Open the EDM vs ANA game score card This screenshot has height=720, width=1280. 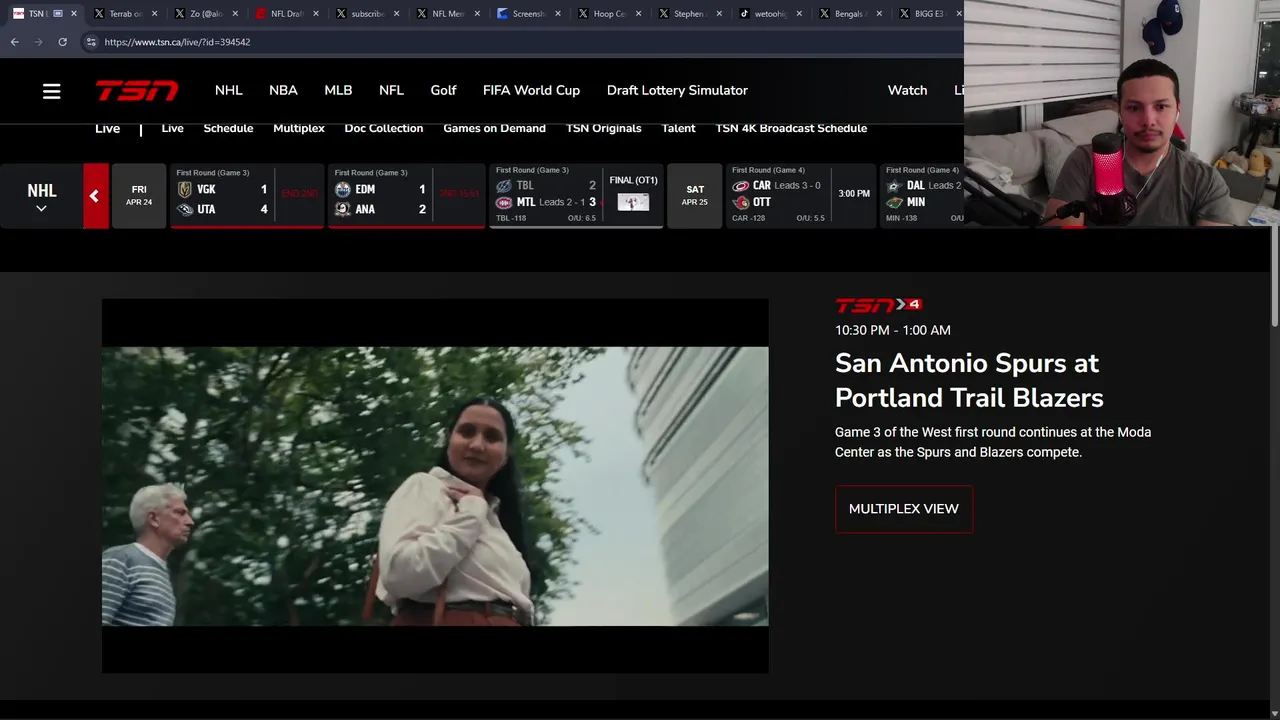coord(406,196)
